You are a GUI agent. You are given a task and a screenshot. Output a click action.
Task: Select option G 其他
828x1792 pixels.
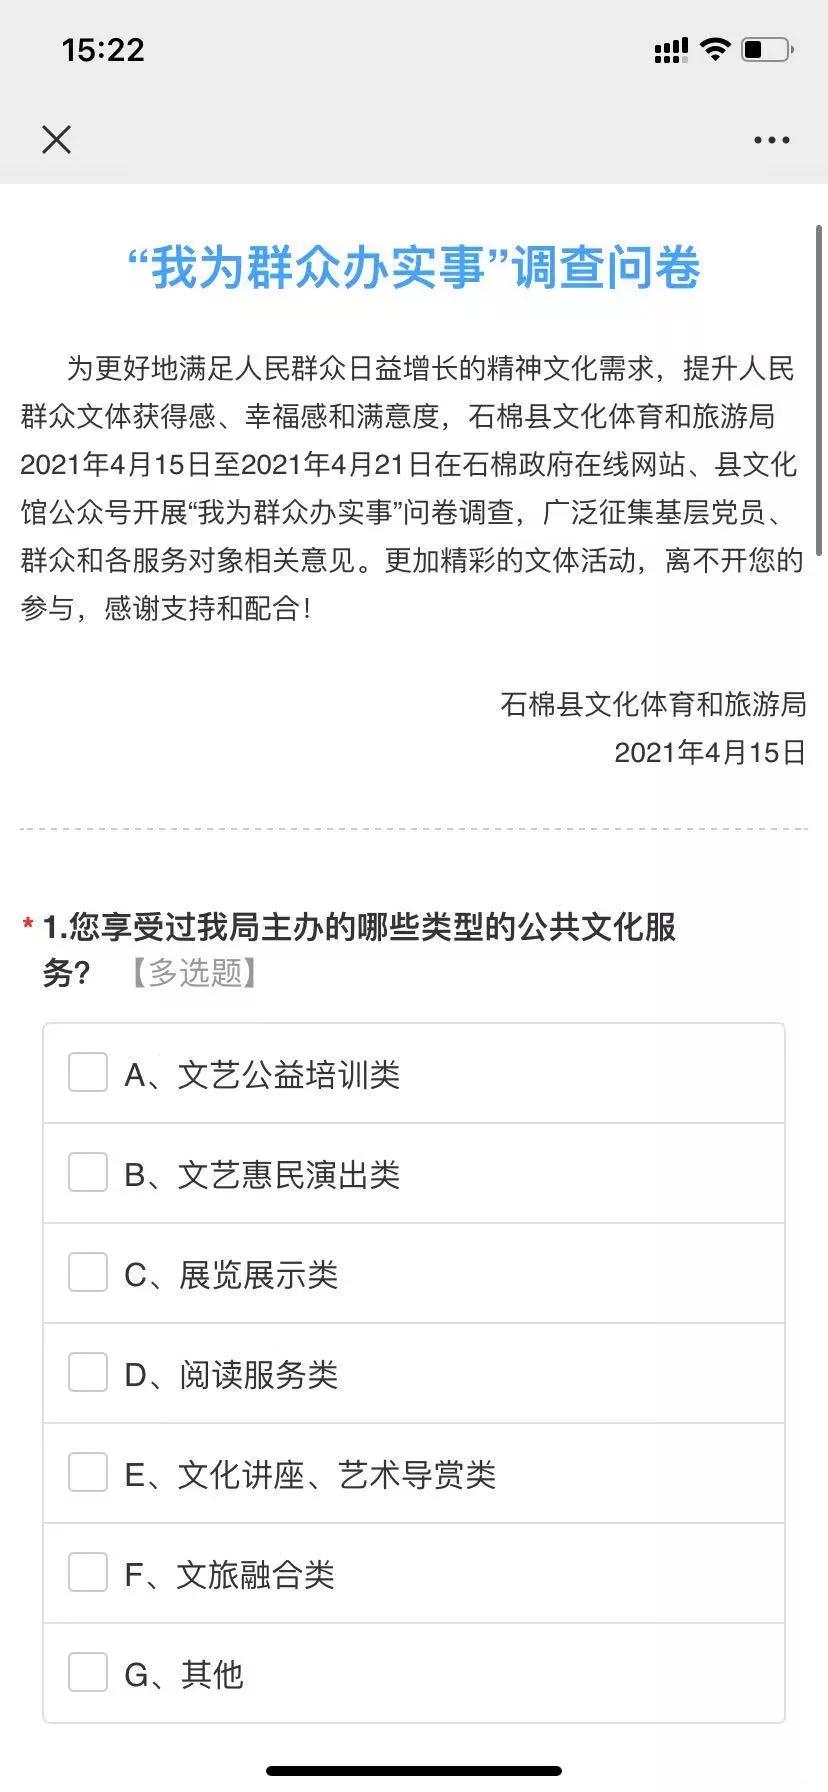(414, 1673)
